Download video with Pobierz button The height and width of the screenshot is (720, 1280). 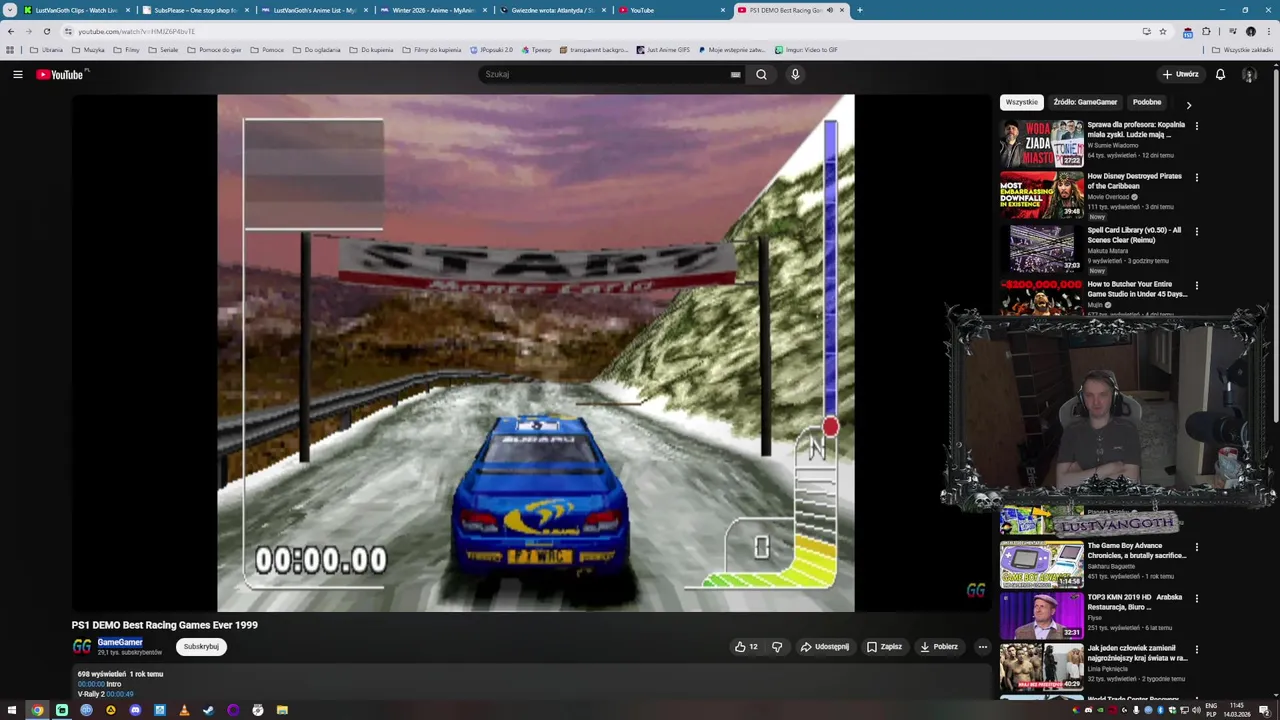pos(939,646)
